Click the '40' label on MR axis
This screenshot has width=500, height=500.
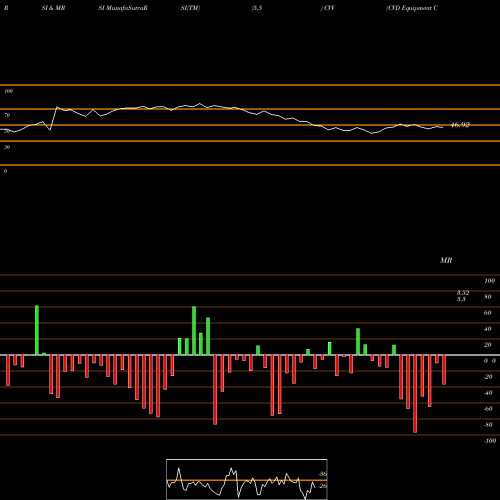[488, 329]
